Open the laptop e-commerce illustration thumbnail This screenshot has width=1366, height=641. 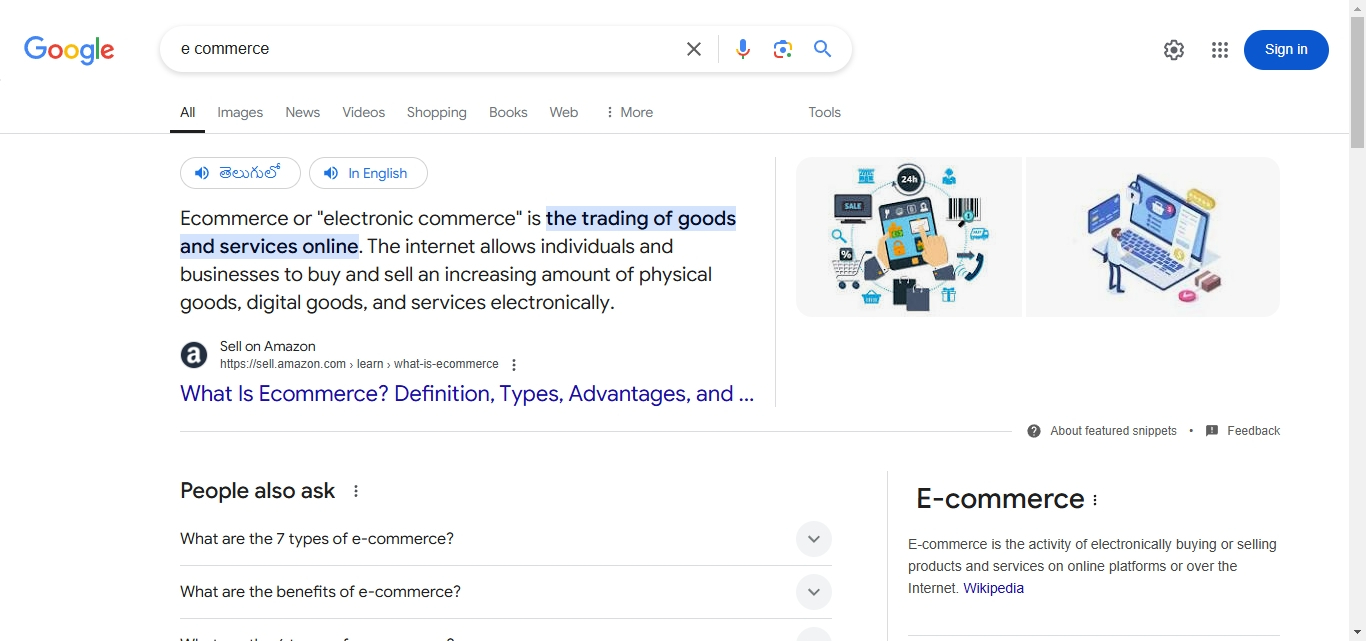pyautogui.click(x=1153, y=237)
